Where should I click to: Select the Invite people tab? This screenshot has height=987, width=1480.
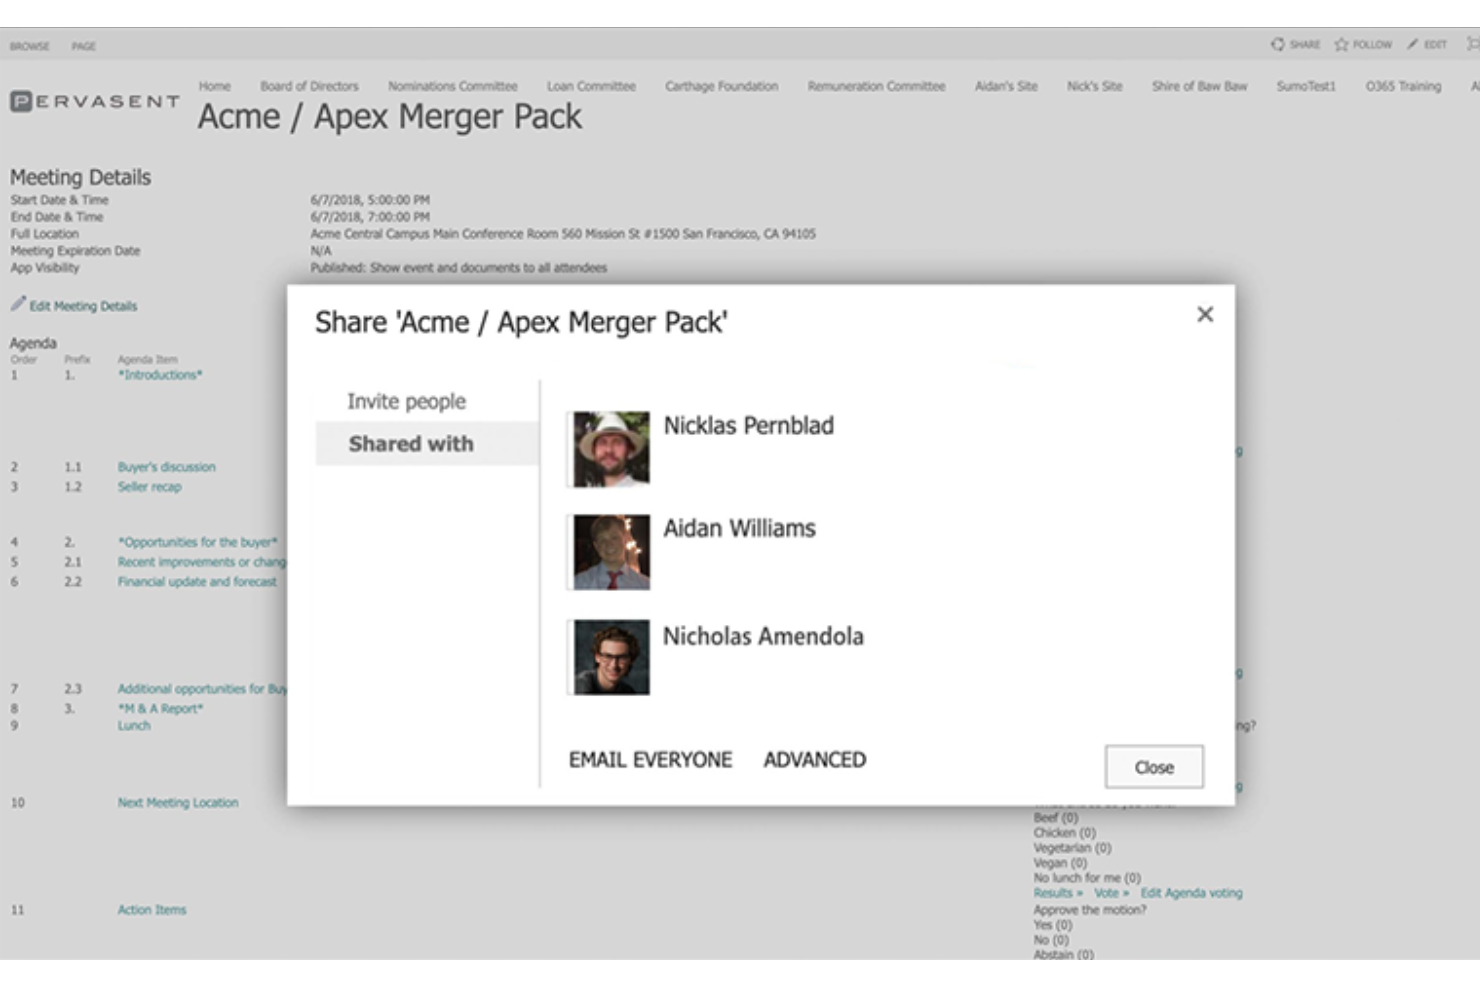point(406,401)
